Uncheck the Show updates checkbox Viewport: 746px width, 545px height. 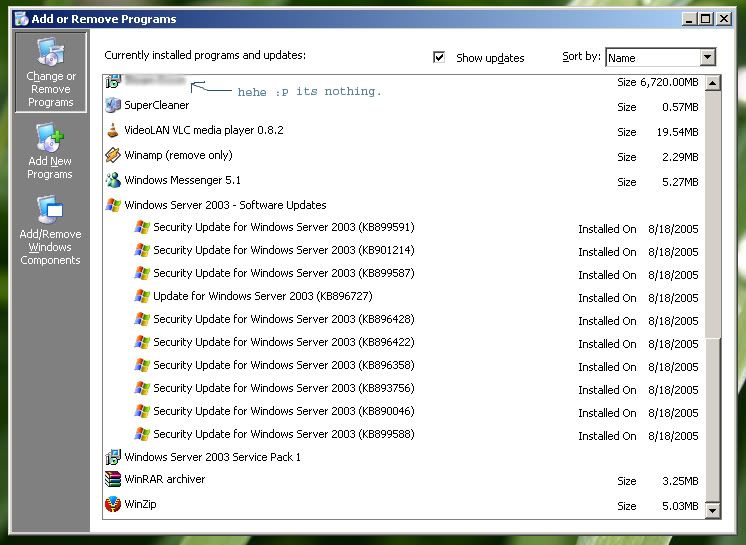tap(439, 58)
